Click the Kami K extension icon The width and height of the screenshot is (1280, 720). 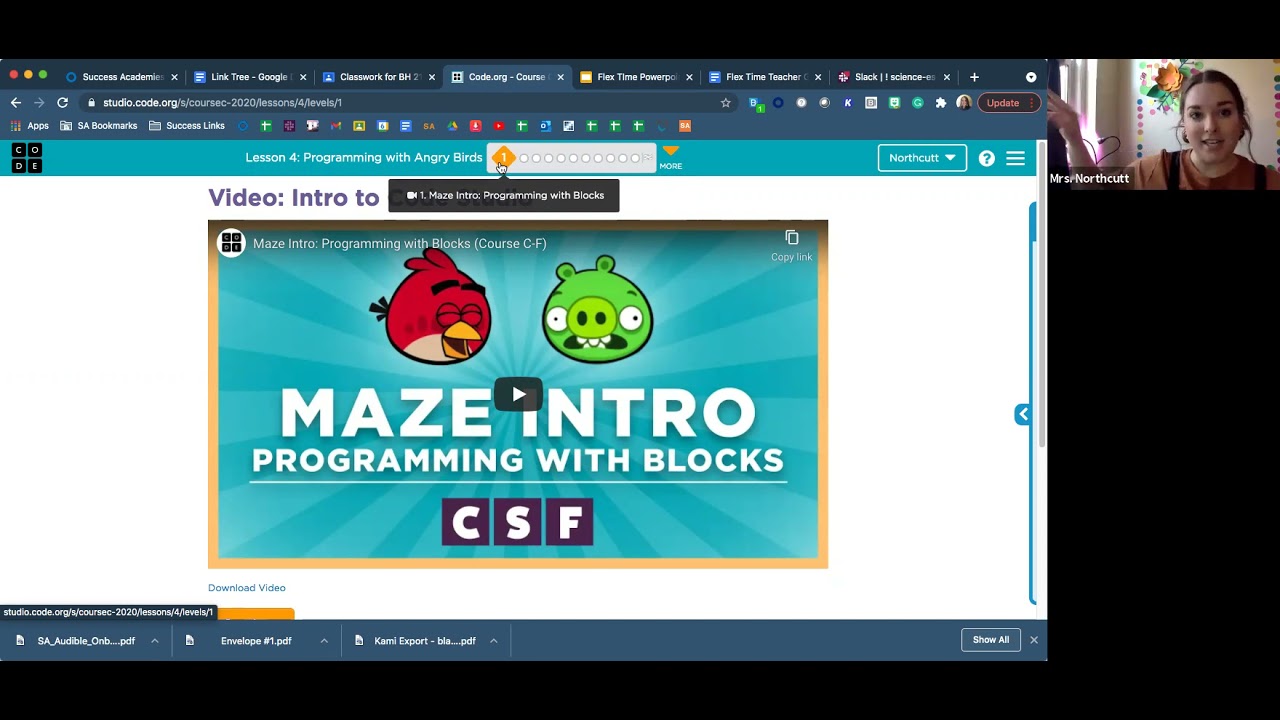(x=848, y=103)
